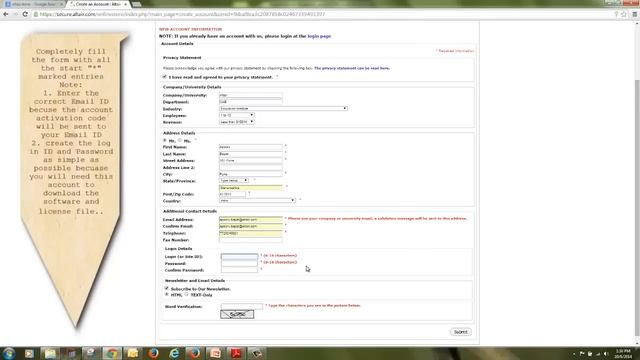Open the yellow folder taskbar icon
The height and width of the screenshot is (360, 640).
point(133,353)
